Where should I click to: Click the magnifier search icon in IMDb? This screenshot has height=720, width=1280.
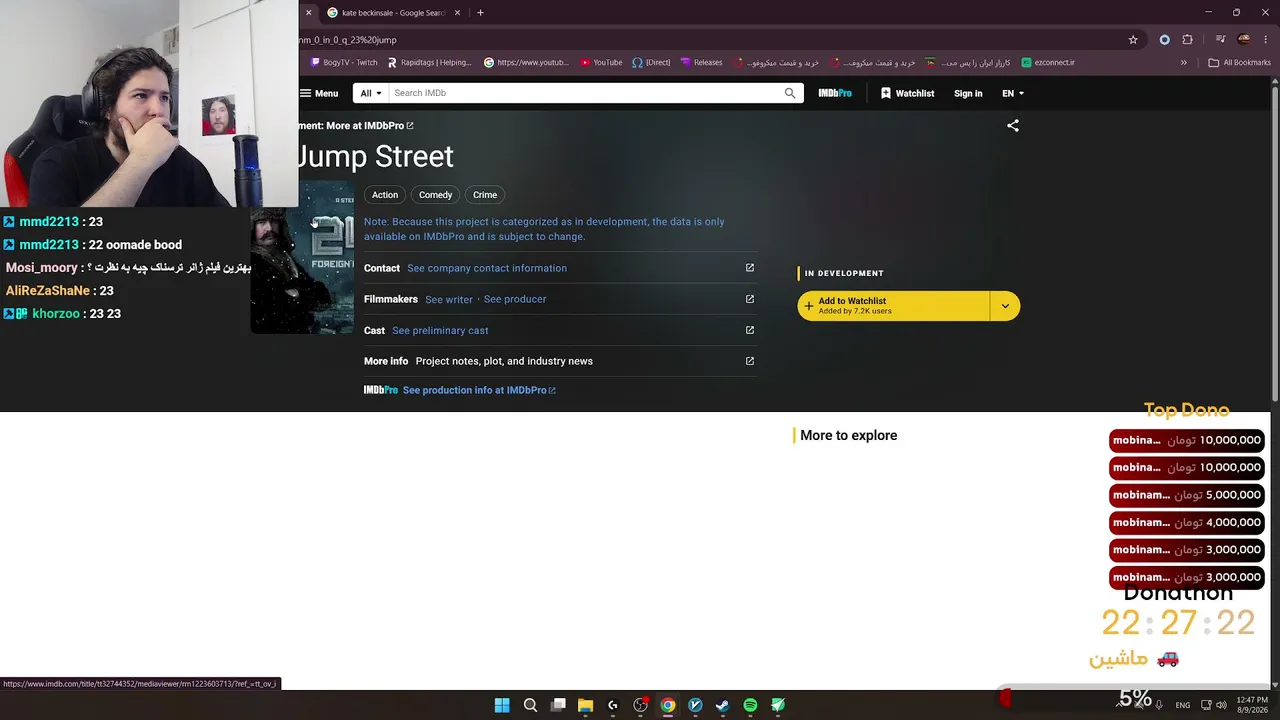click(x=790, y=93)
